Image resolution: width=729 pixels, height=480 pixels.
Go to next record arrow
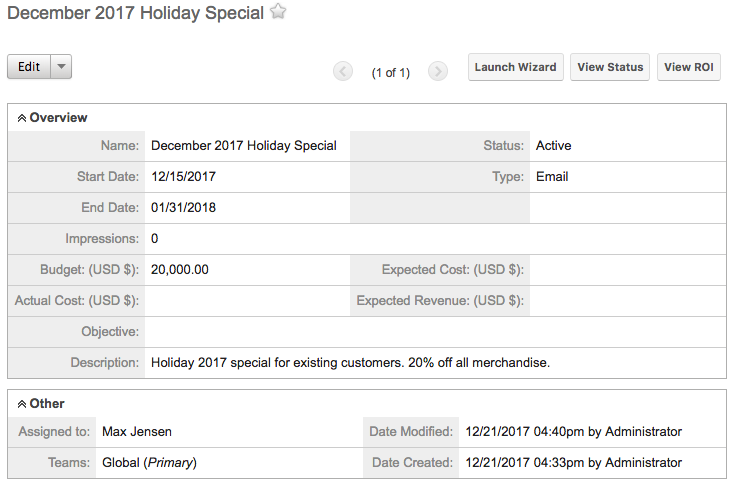pyautogui.click(x=437, y=71)
